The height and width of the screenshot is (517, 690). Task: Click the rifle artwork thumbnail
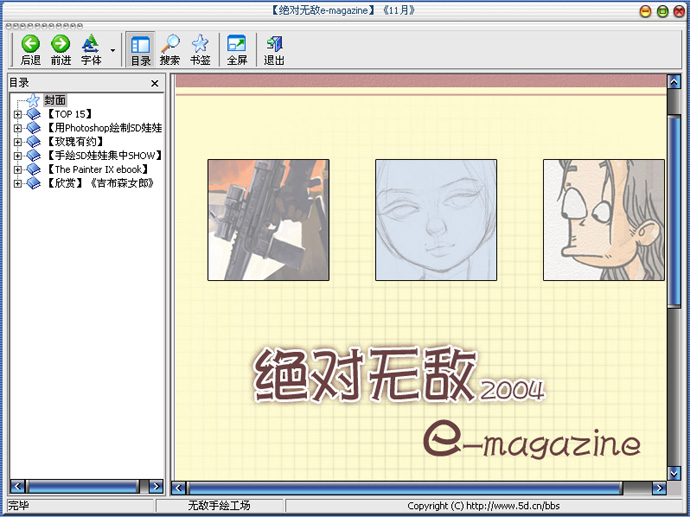pos(268,220)
